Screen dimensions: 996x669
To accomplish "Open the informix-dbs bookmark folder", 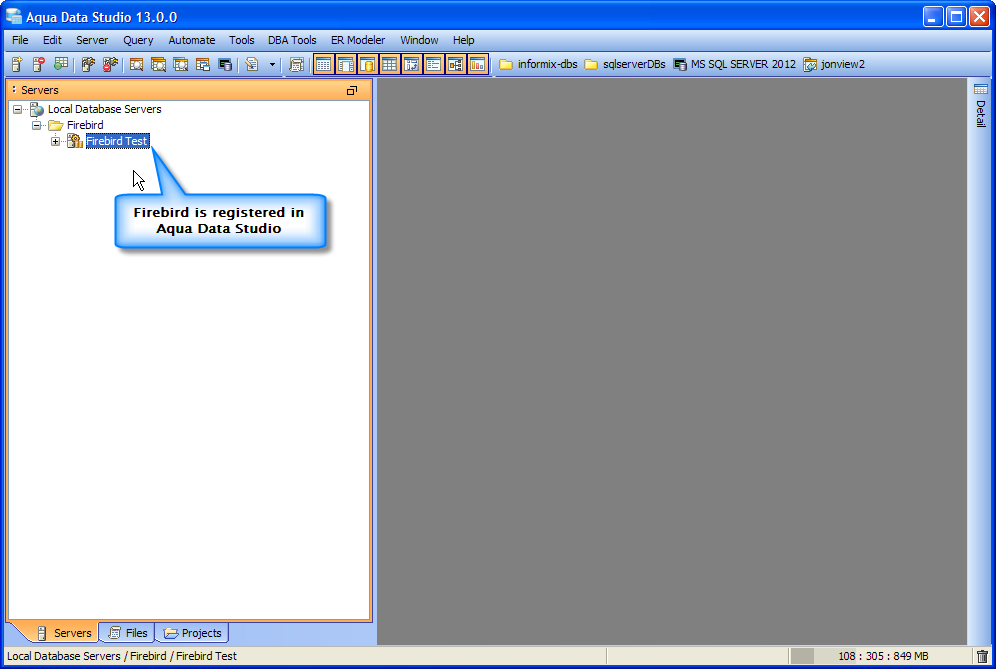I will pos(538,64).
